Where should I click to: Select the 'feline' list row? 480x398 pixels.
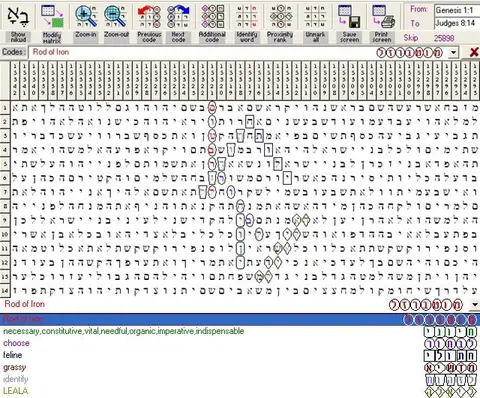tap(240, 355)
